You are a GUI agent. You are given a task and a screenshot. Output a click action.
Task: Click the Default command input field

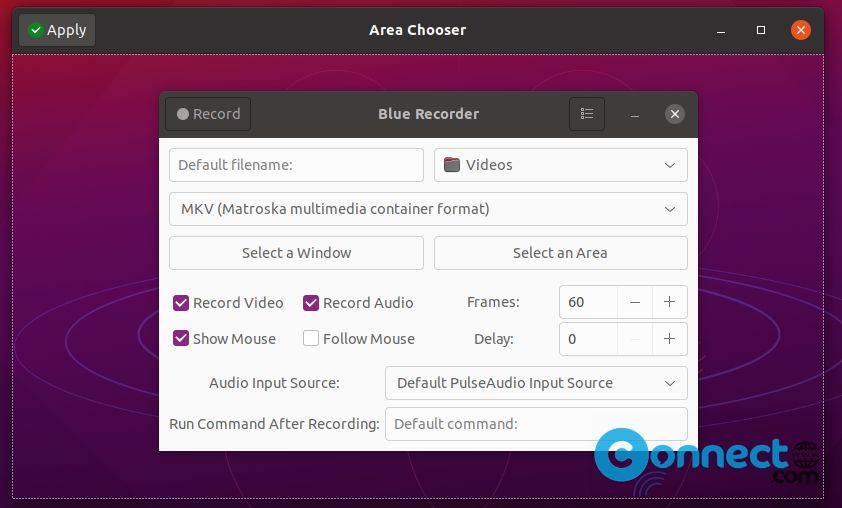[x=536, y=424]
